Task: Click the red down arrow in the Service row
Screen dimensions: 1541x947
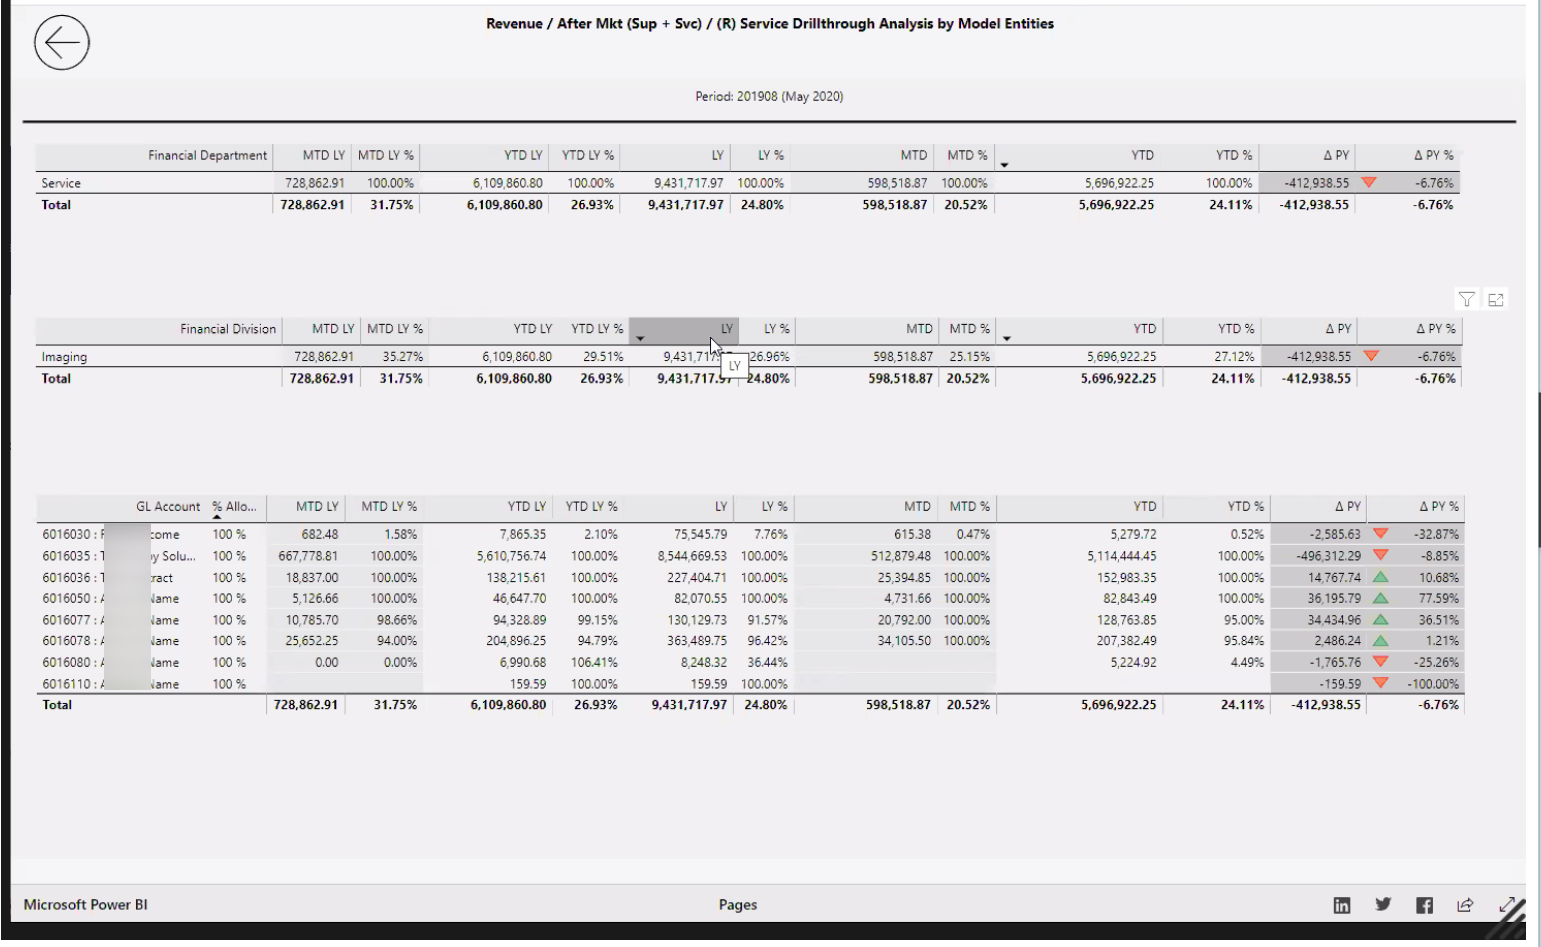Action: click(x=1369, y=183)
